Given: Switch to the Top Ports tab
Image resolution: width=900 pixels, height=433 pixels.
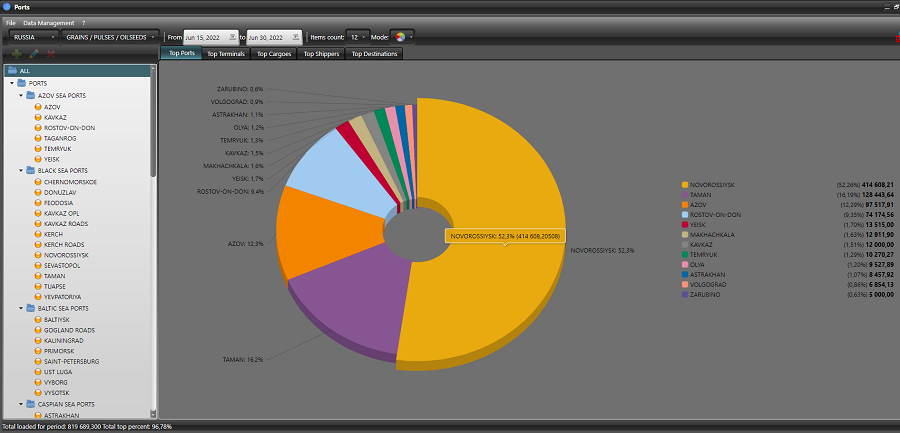Looking at the screenshot, I should click(x=181, y=53).
